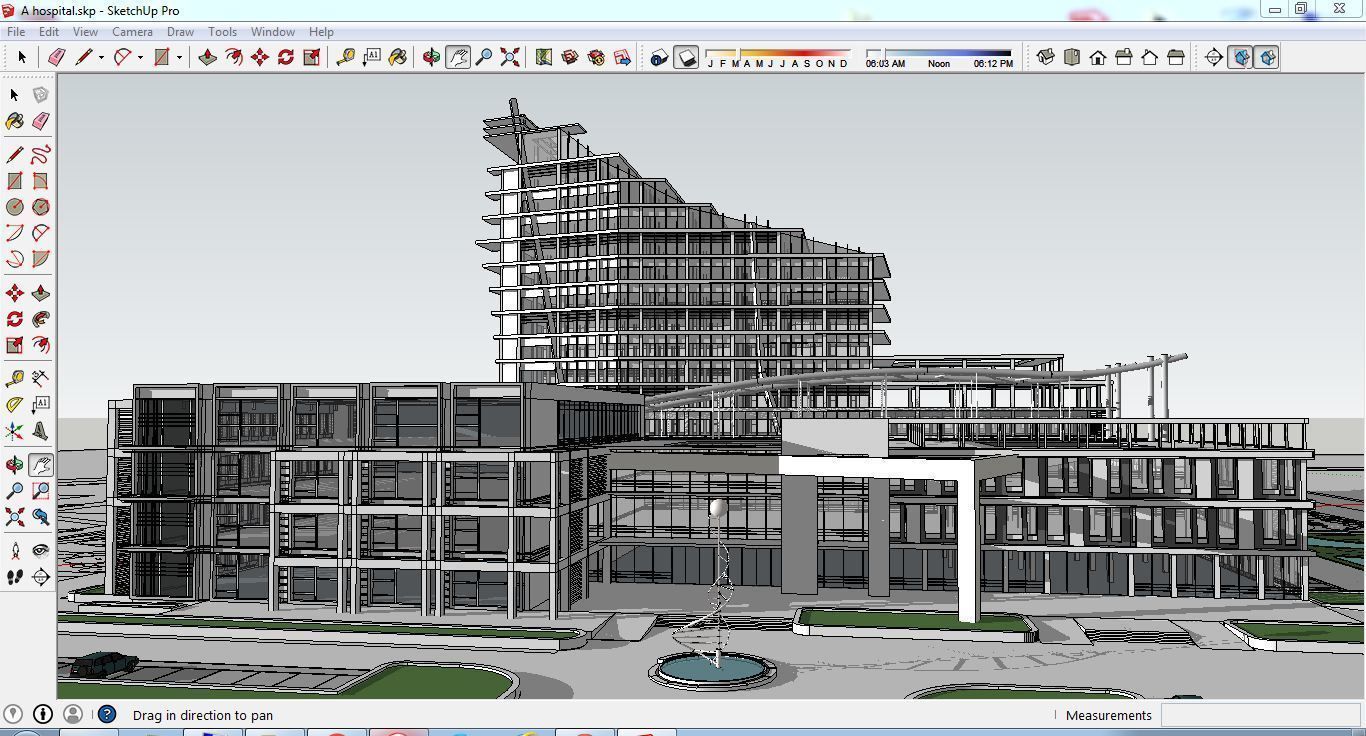Select the Offset tool in top toolbar
The image size is (1366, 736).
[x=234, y=58]
